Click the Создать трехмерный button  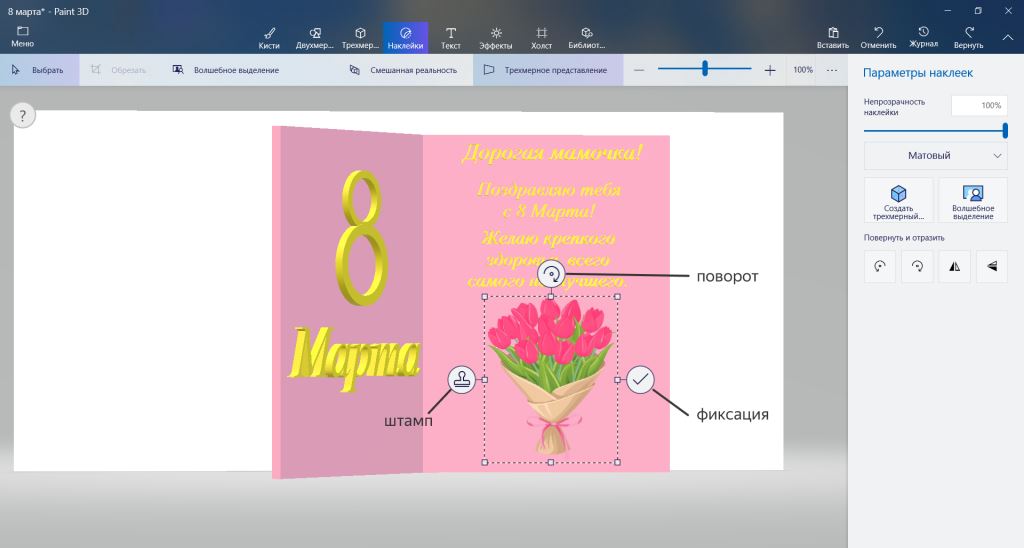(898, 200)
